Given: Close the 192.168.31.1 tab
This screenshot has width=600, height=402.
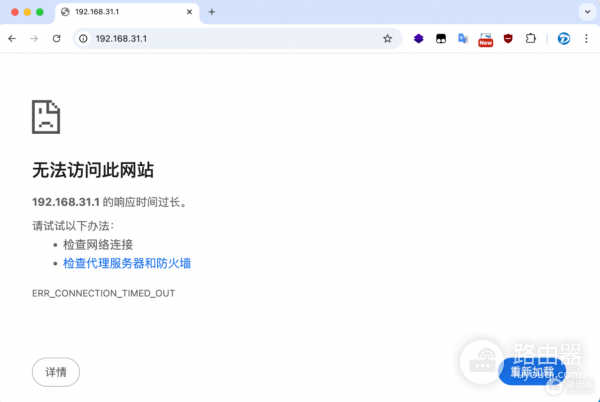Looking at the screenshot, I should (x=189, y=12).
